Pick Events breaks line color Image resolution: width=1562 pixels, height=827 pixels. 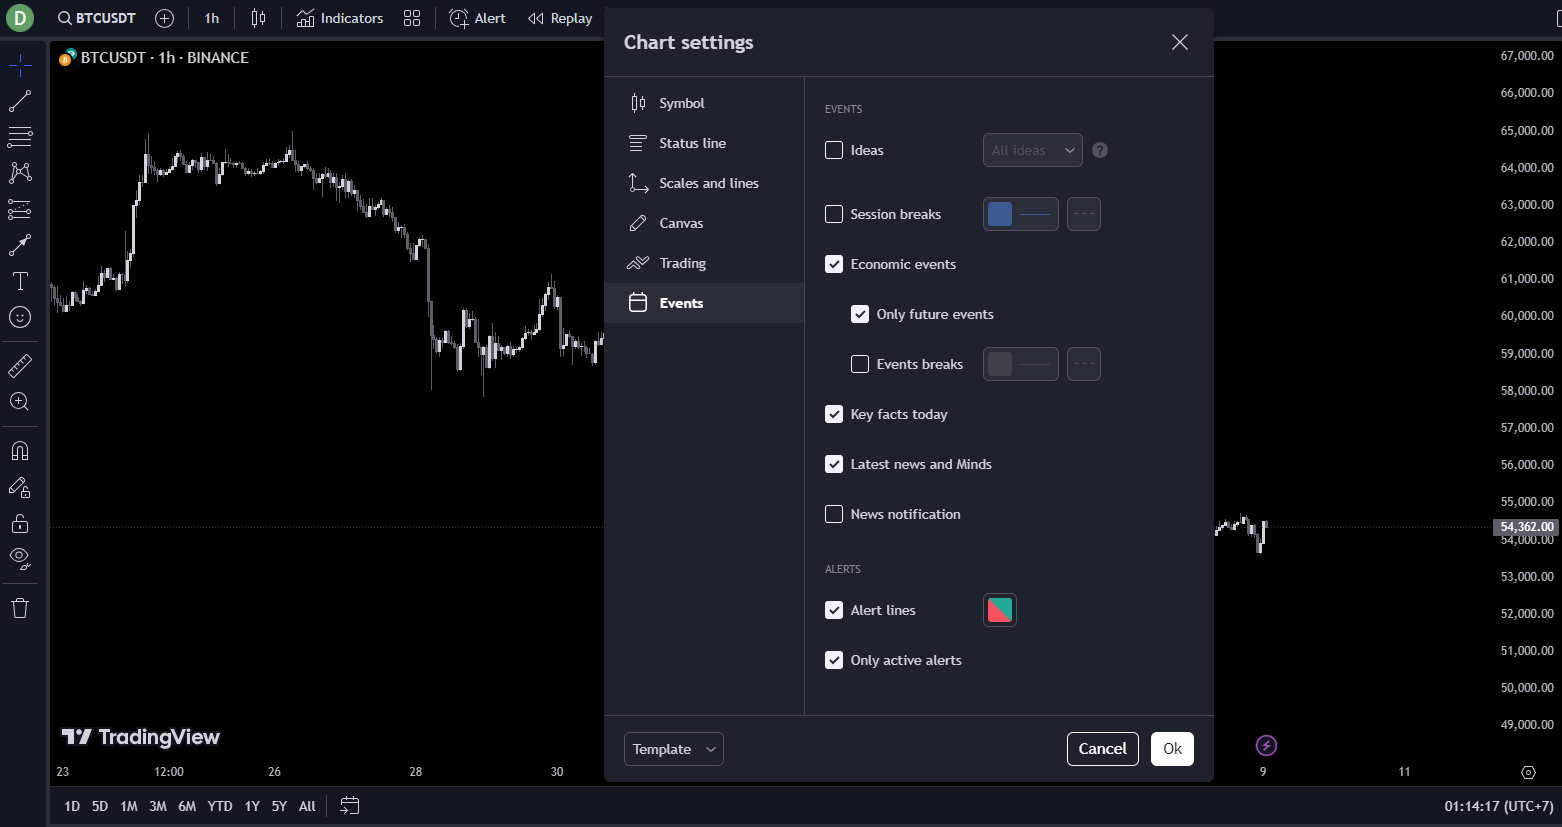(1021, 364)
